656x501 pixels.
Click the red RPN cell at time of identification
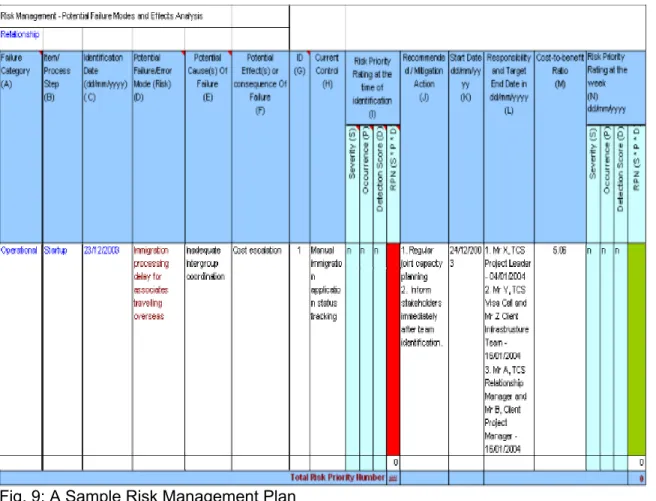point(393,349)
